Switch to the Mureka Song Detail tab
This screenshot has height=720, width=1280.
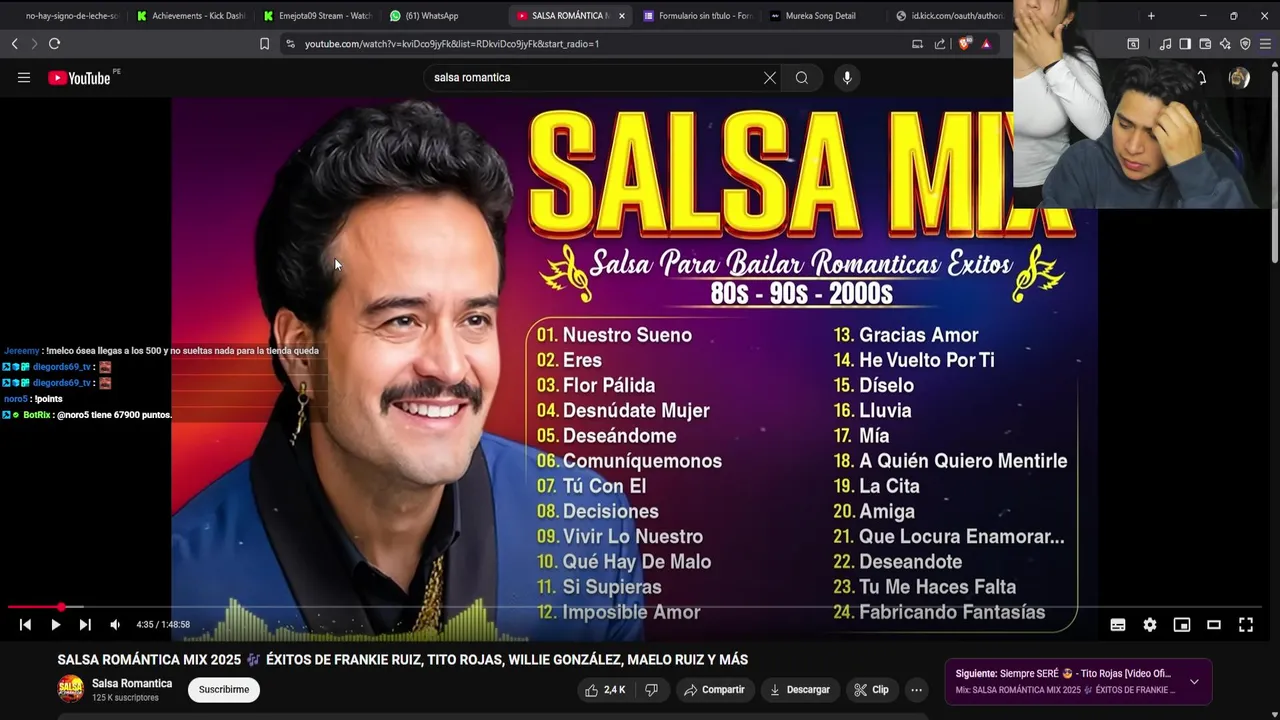[824, 16]
